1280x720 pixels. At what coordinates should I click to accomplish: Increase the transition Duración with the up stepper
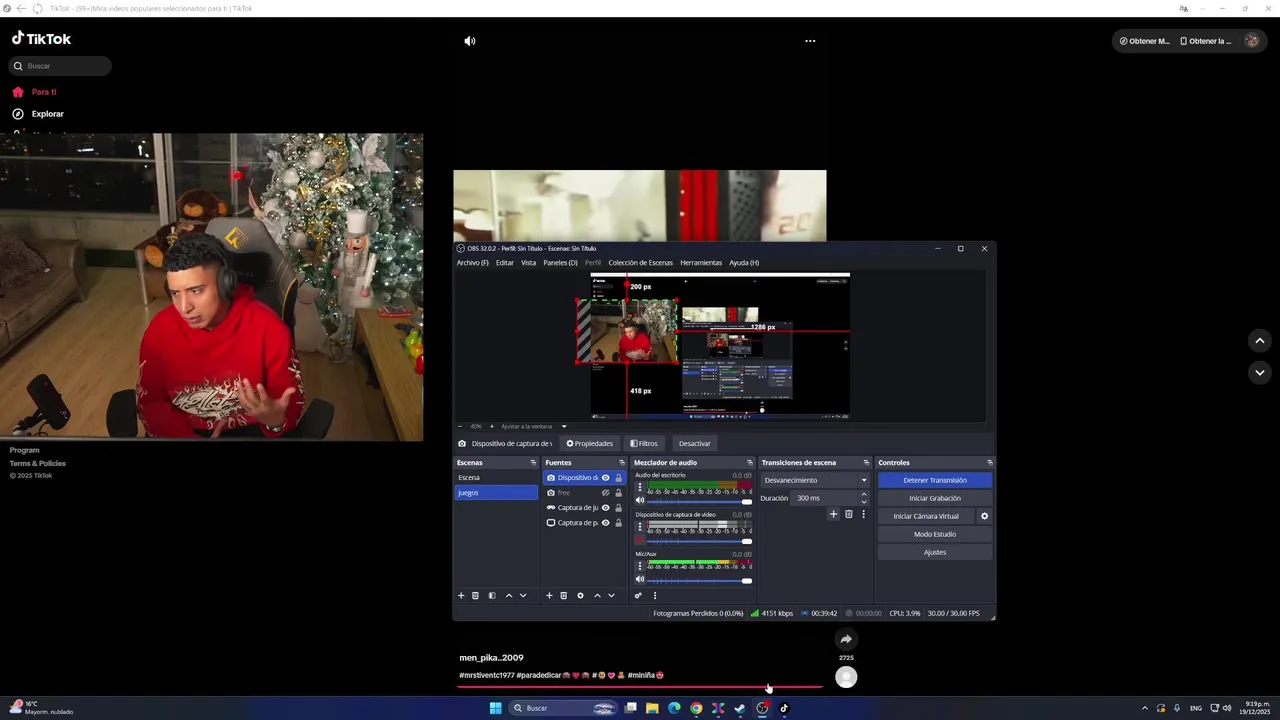864,494
